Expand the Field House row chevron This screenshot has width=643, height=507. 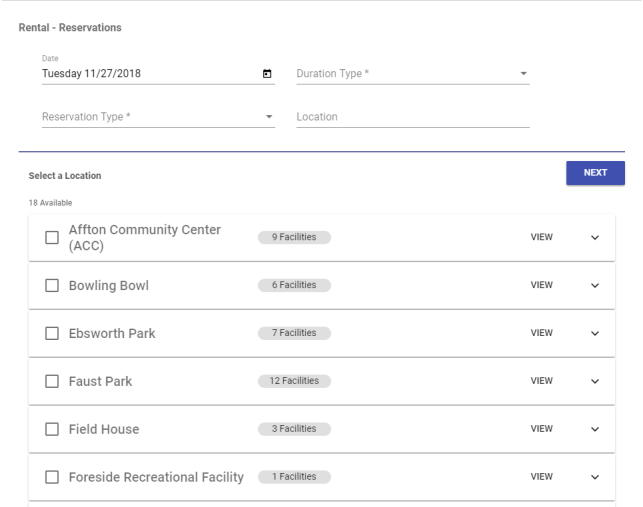595,430
